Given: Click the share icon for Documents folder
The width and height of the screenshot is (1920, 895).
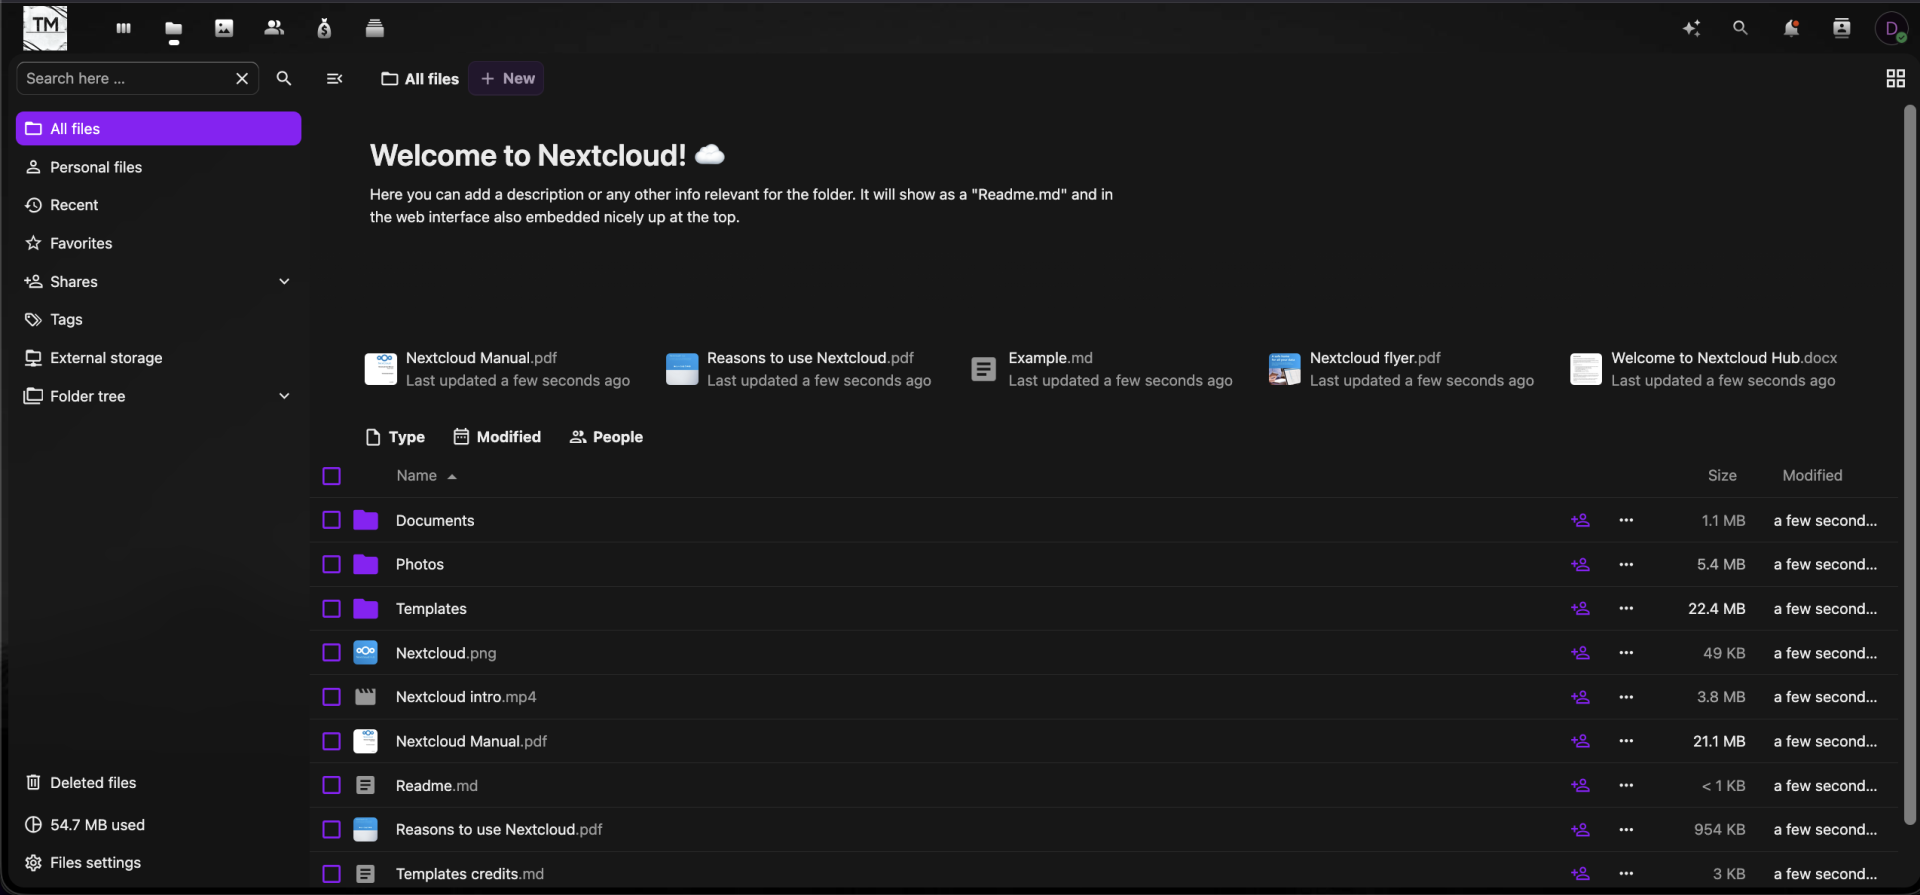Looking at the screenshot, I should 1580,520.
